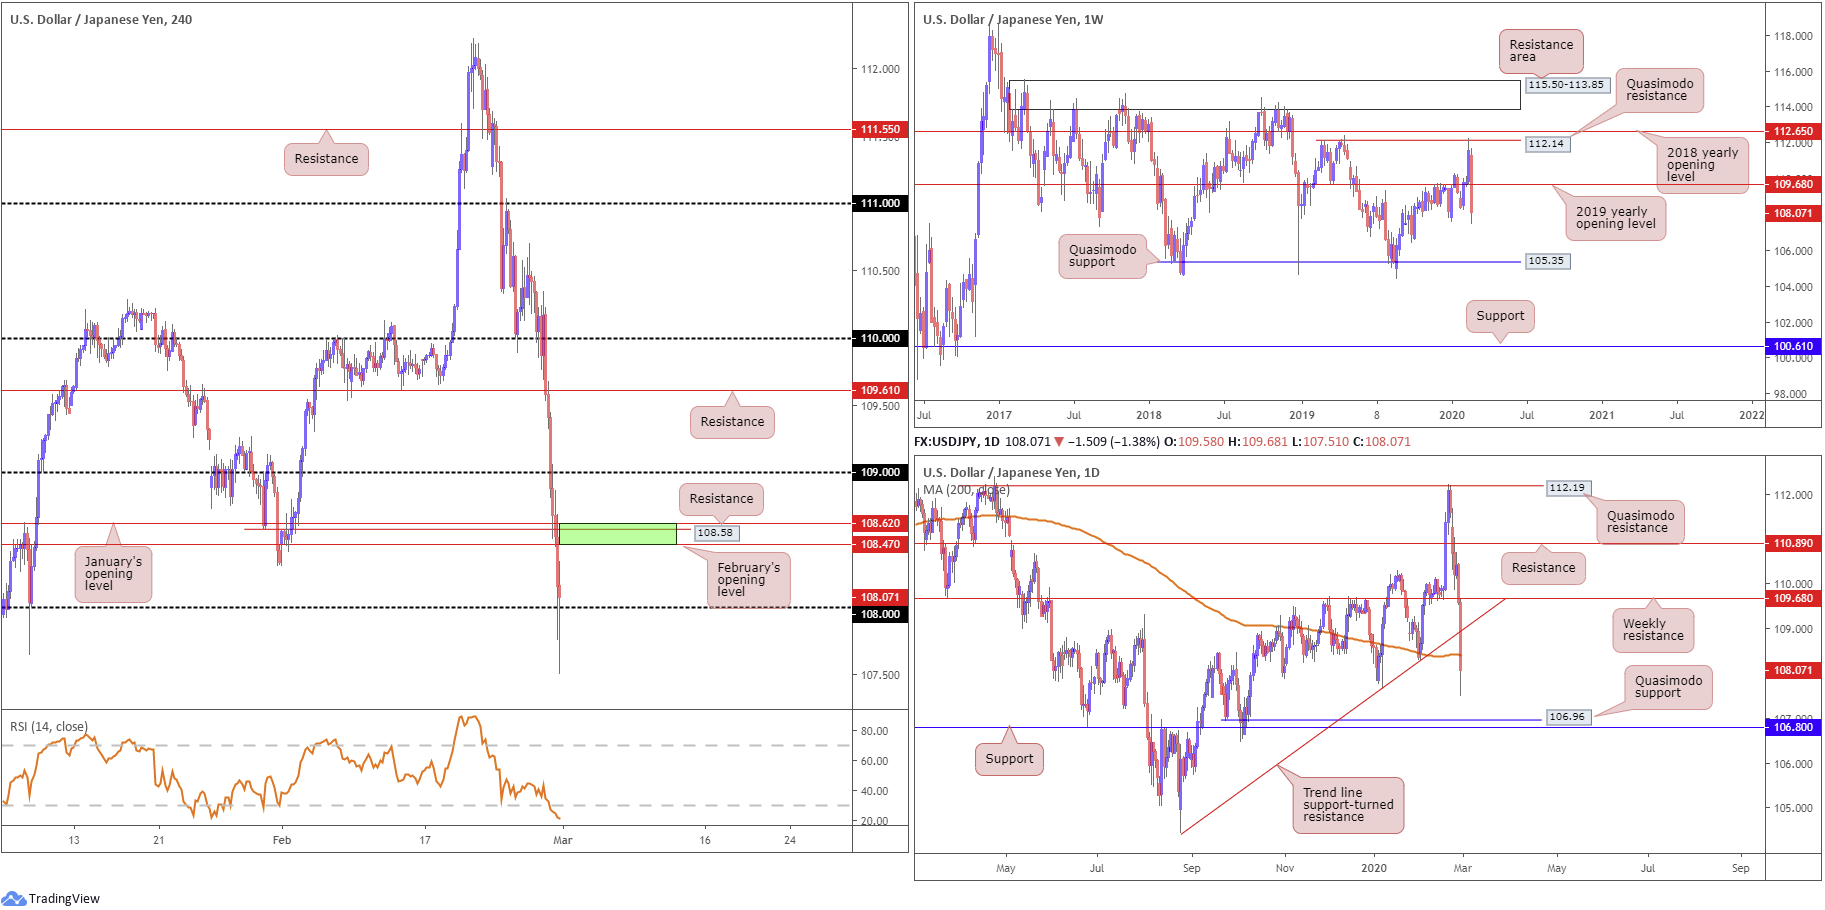This screenshot has width=1825, height=910.
Task: Open the February's opening level callout
Action: (748, 580)
